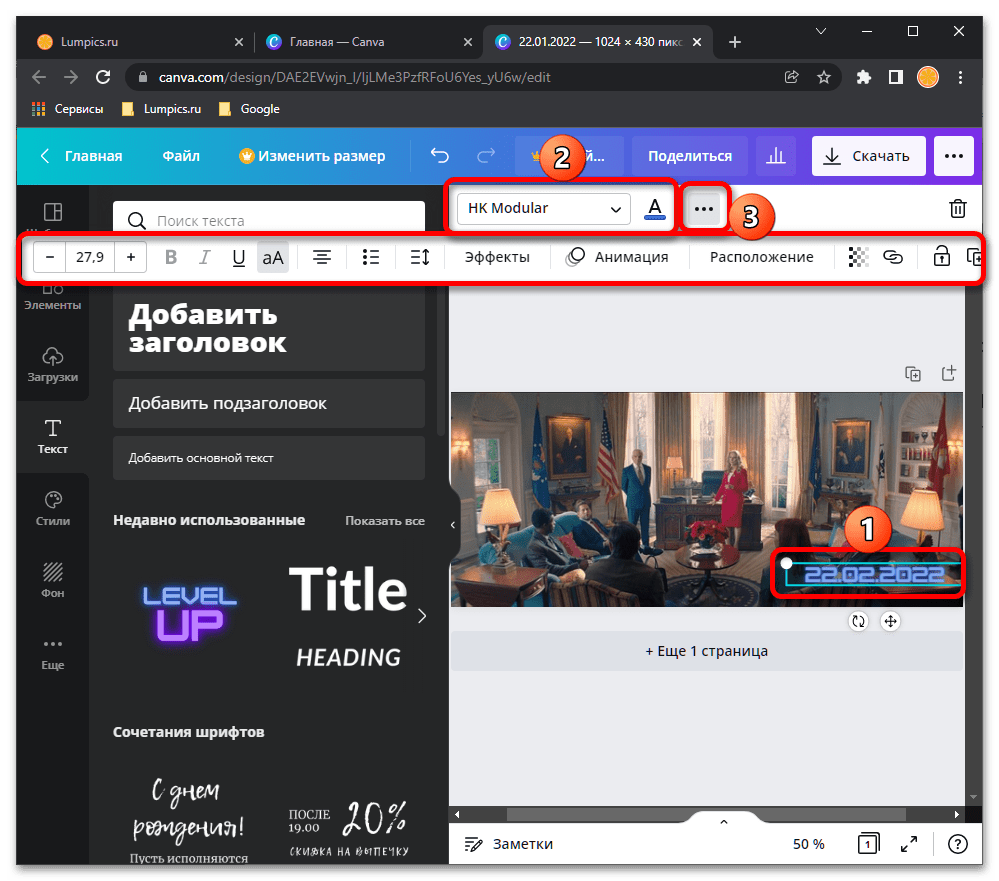
Task: Open the insights chart icon
Action: click(775, 156)
